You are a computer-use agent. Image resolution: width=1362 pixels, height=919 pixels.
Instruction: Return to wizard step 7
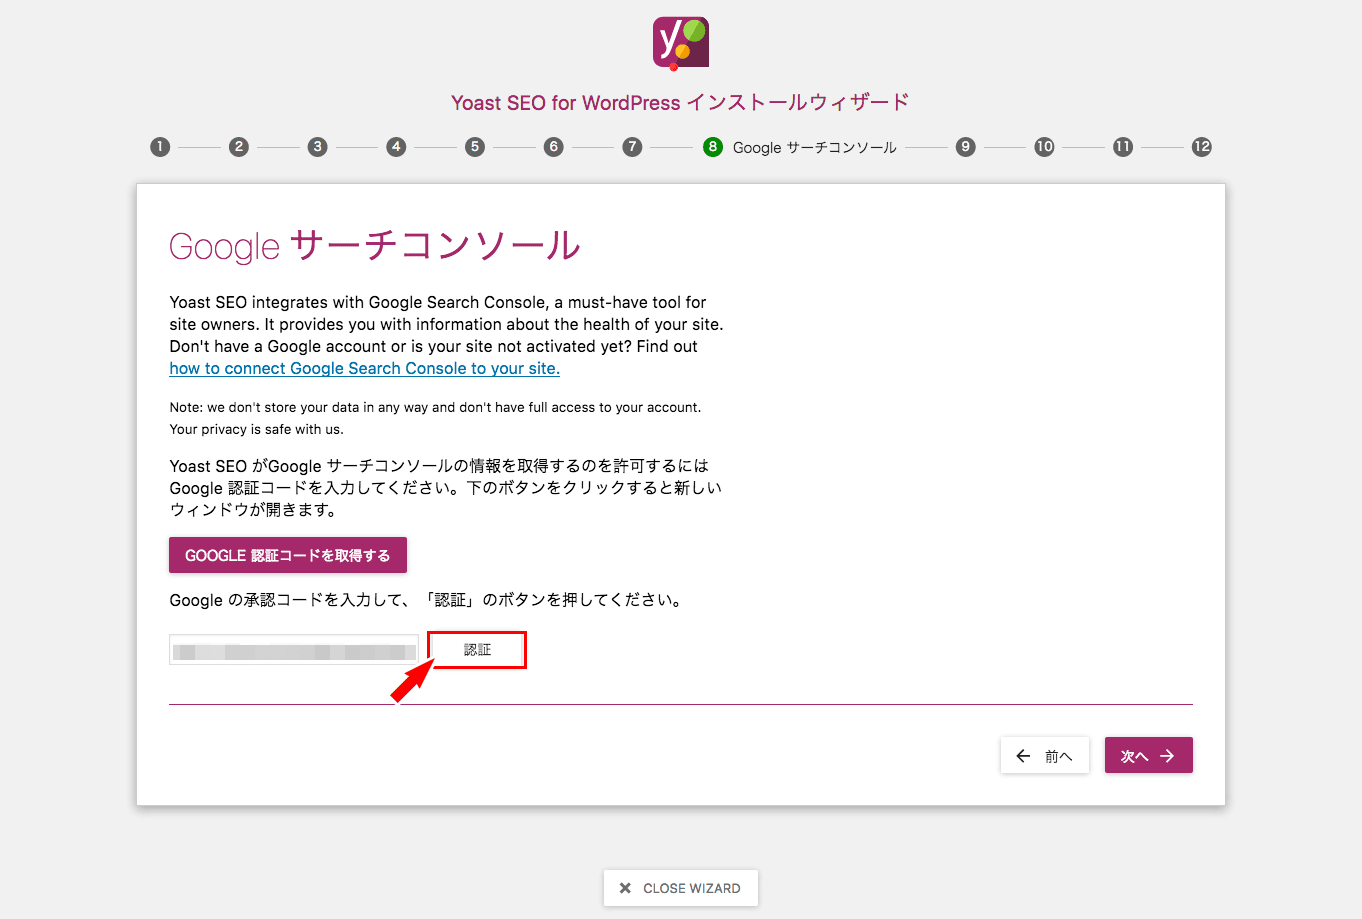(x=632, y=147)
